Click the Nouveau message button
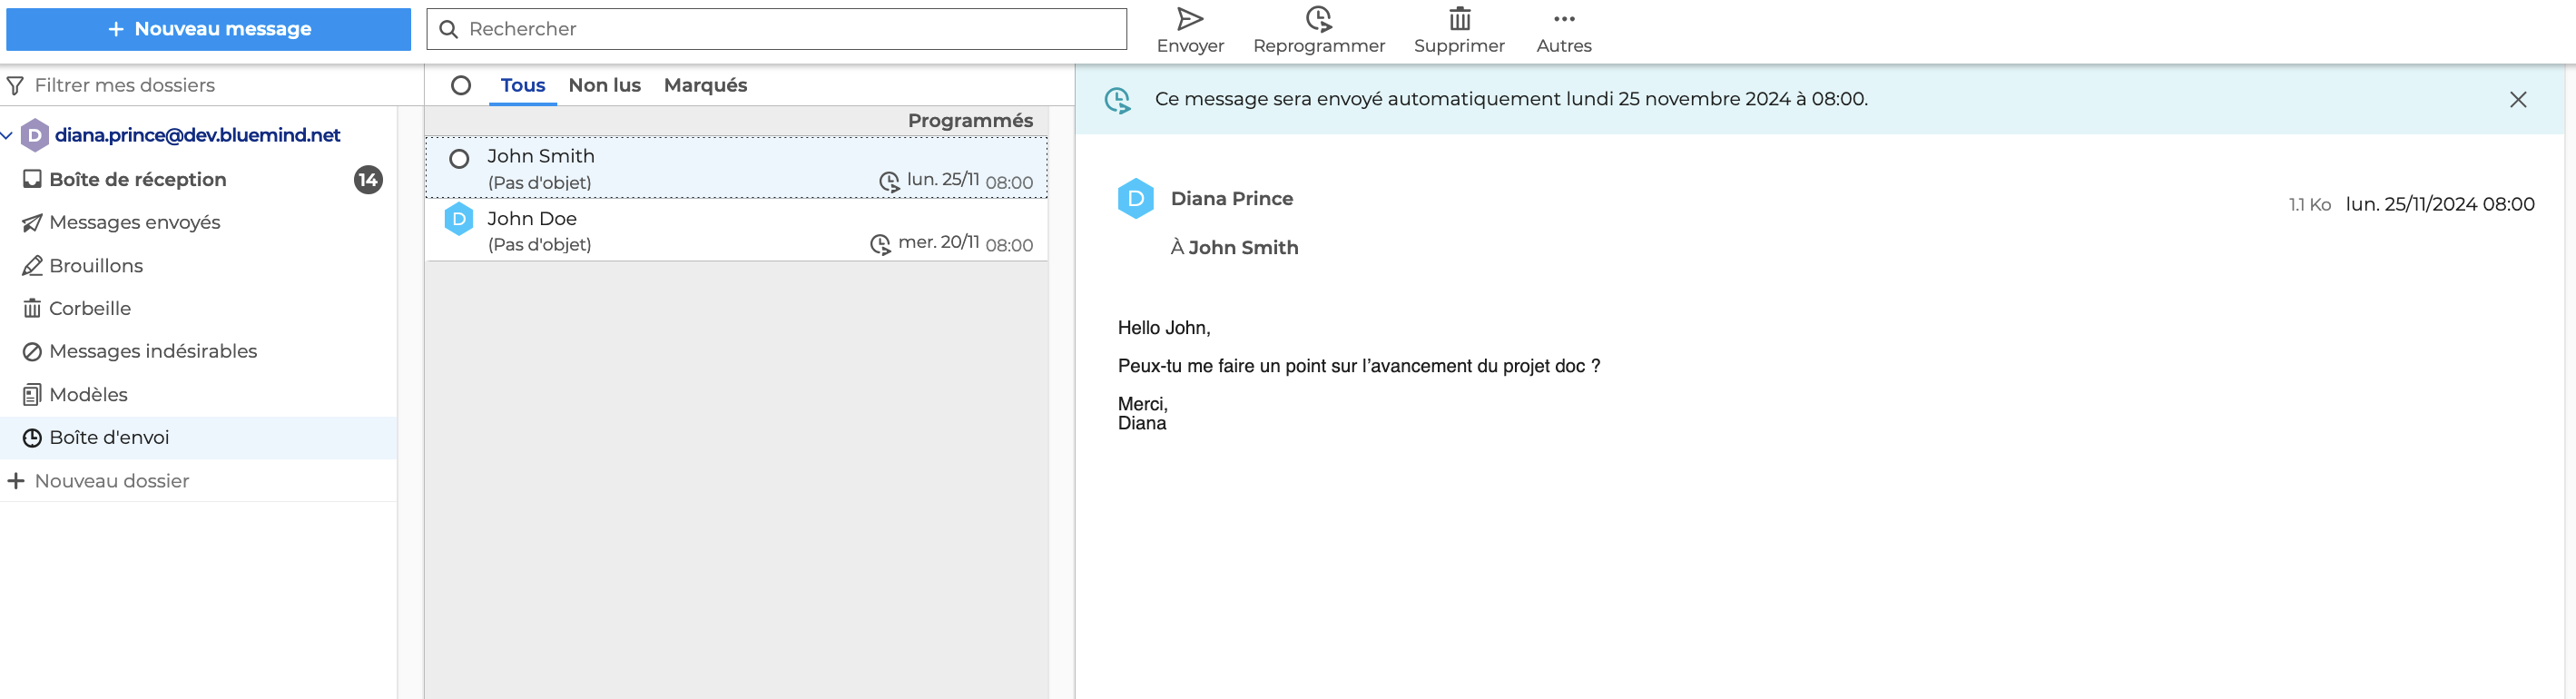 point(208,29)
